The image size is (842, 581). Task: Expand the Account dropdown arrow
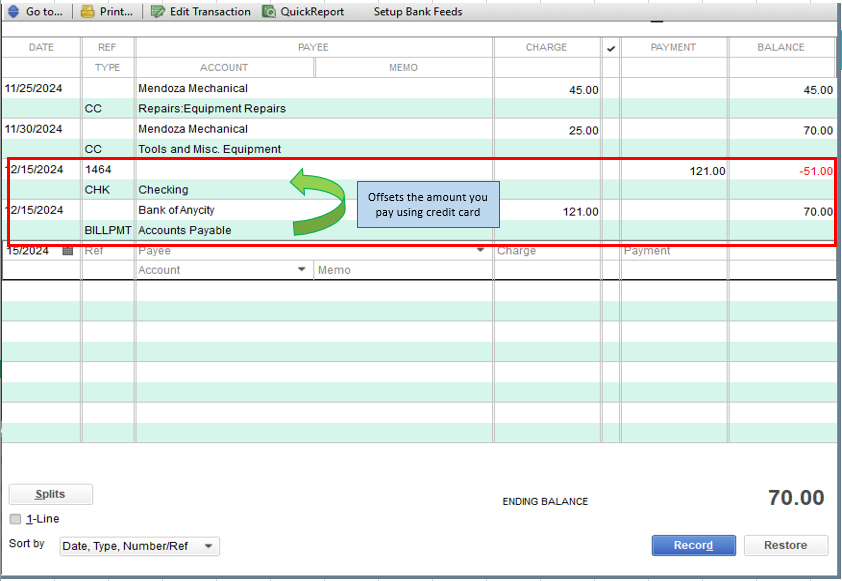point(302,270)
